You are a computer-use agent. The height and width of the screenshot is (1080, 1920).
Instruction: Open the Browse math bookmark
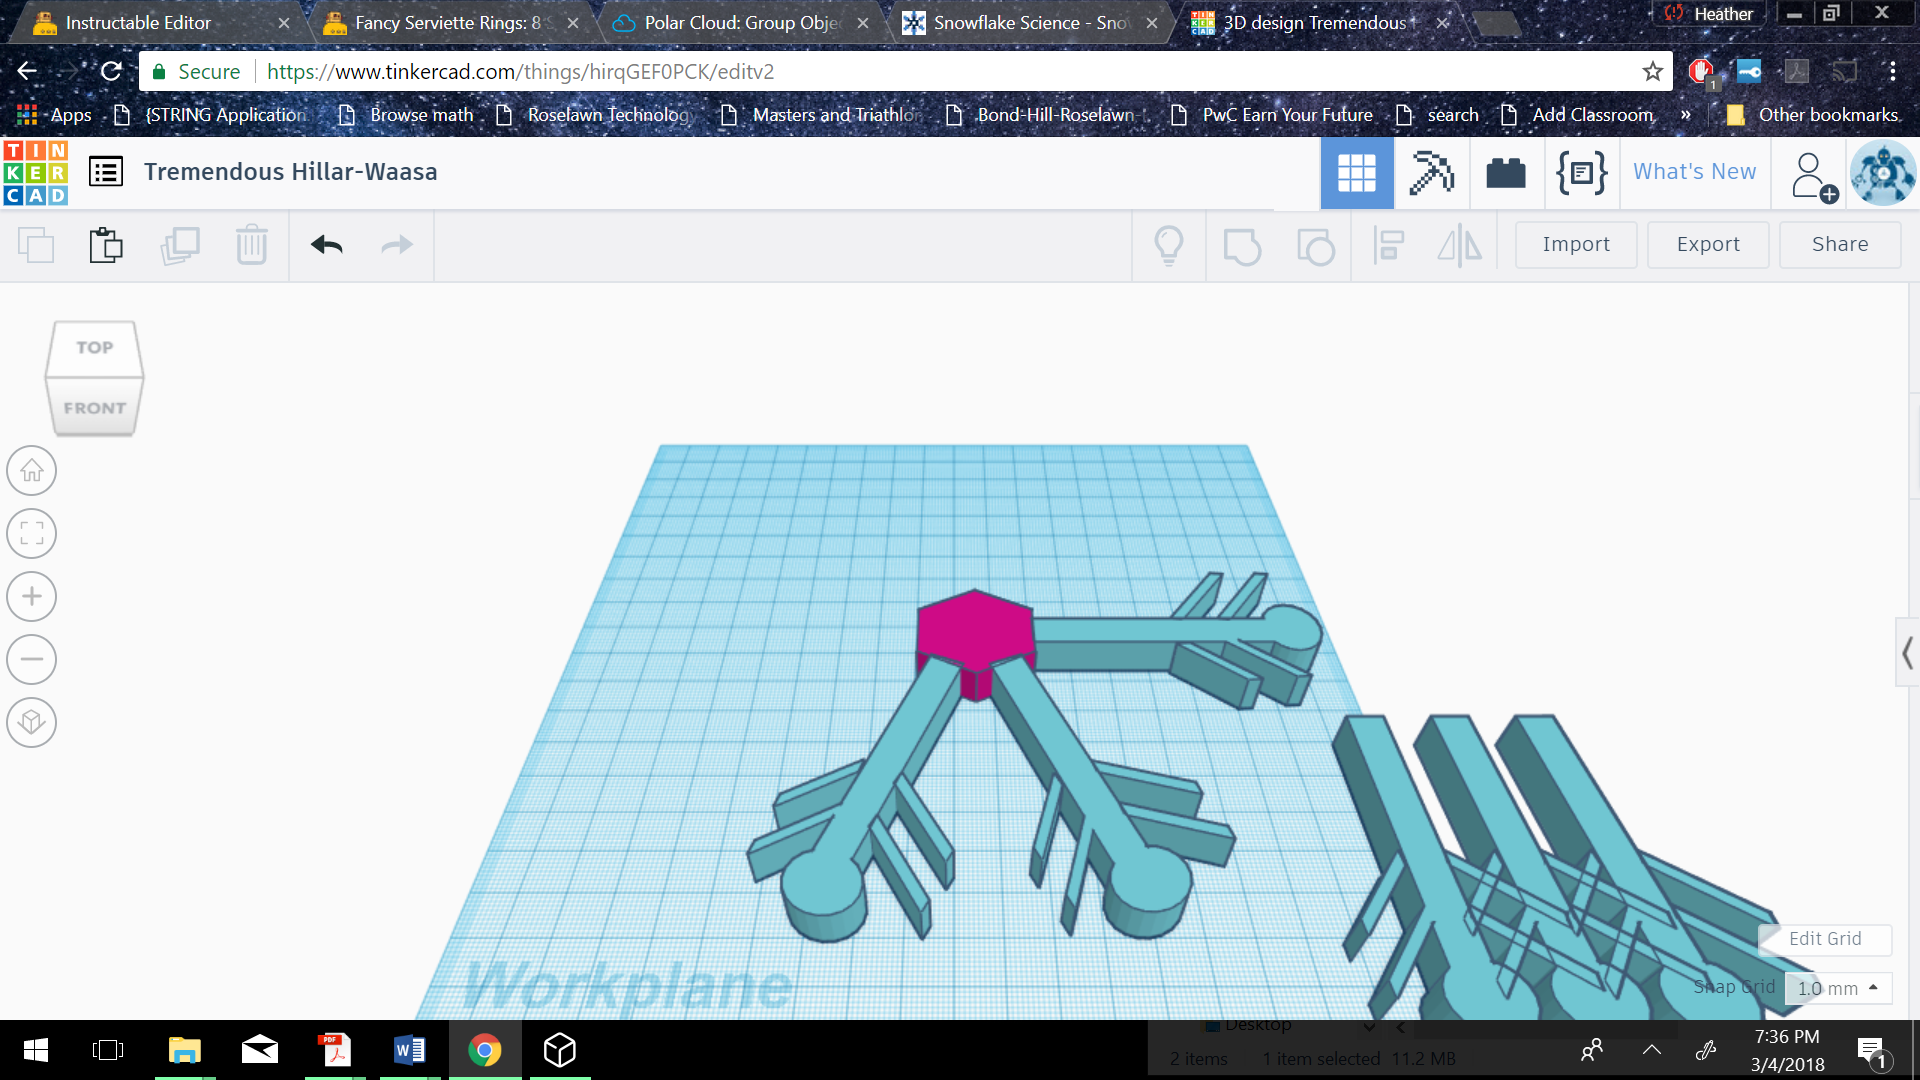click(406, 115)
